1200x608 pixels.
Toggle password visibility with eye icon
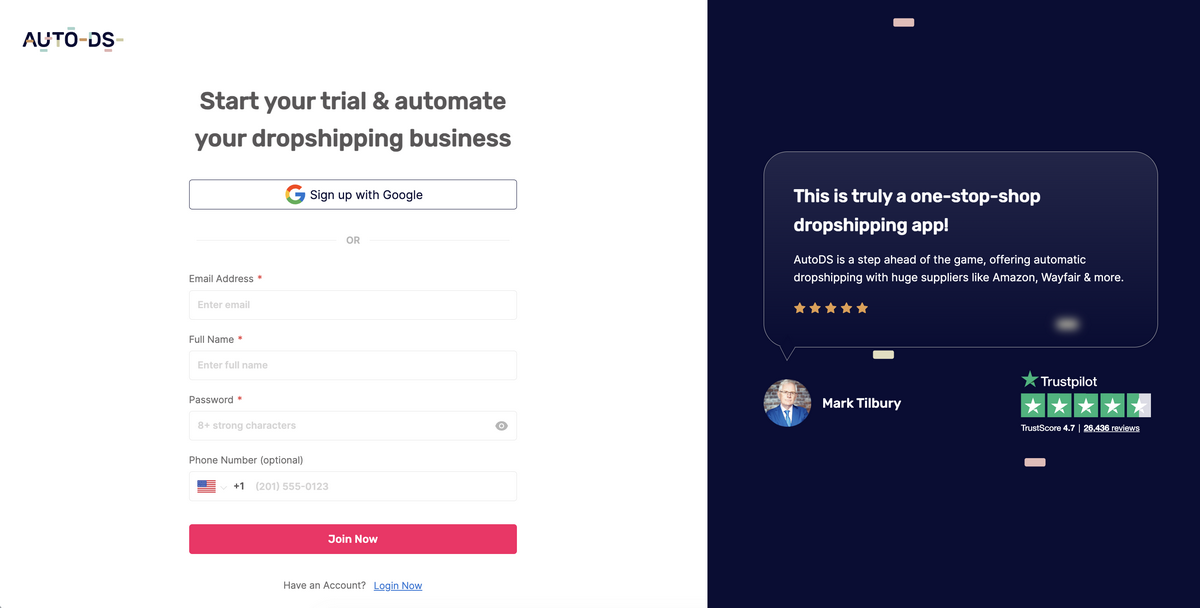coord(502,426)
